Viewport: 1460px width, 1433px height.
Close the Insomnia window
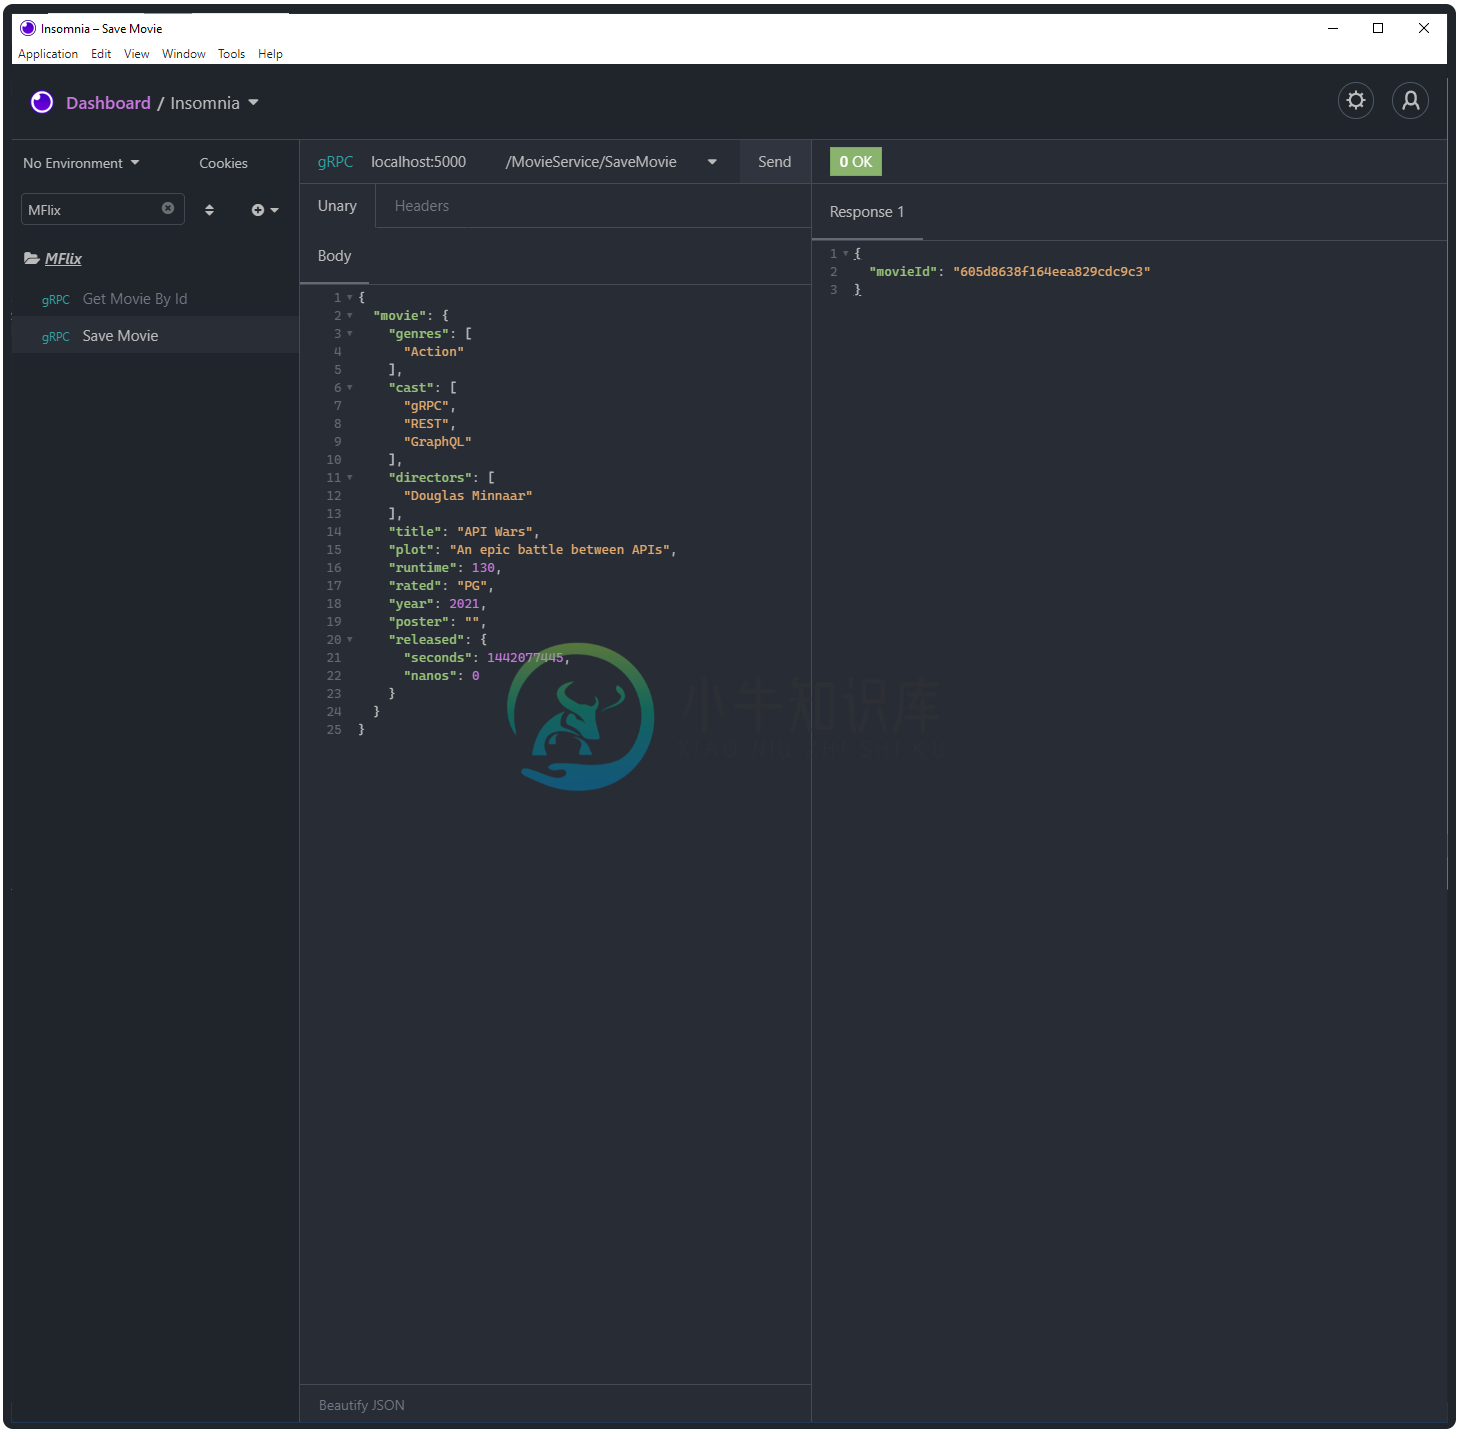click(1424, 28)
